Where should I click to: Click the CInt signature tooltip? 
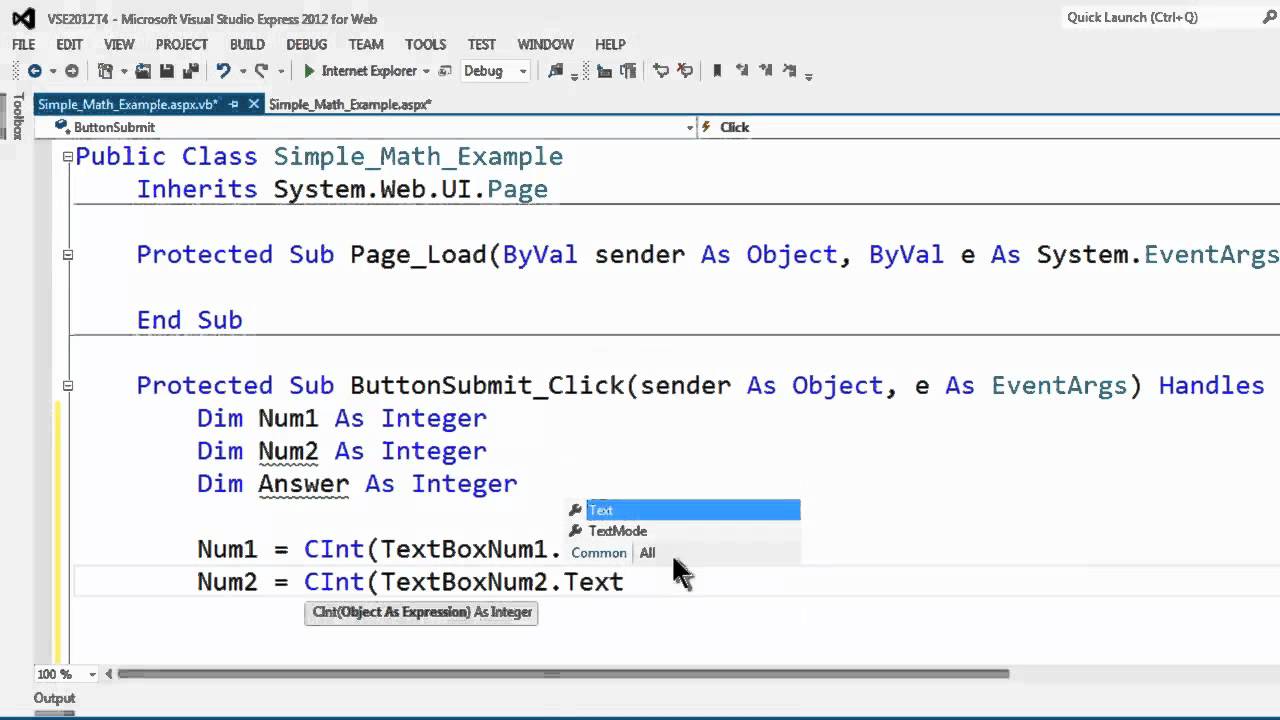[421, 612]
